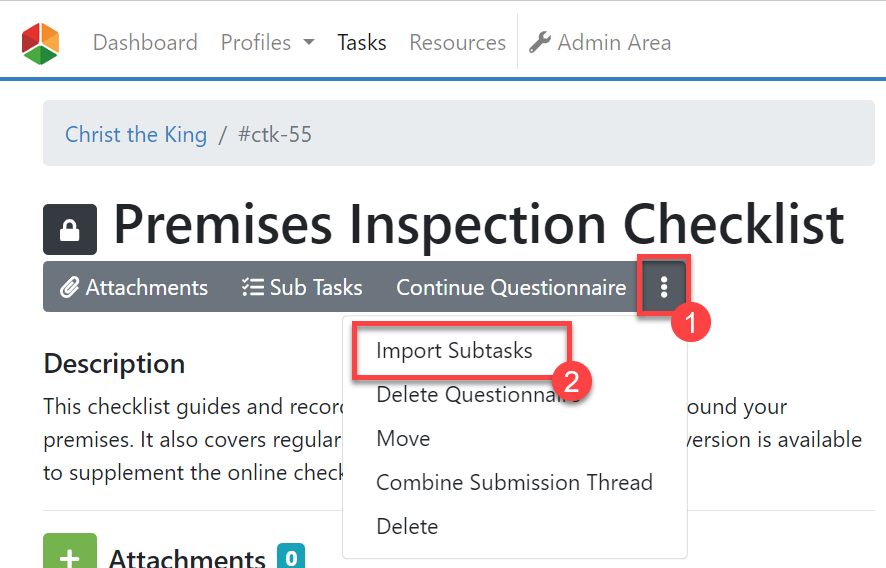Expand the Profiles dropdown
This screenshot has height=568, width=886.
point(267,43)
